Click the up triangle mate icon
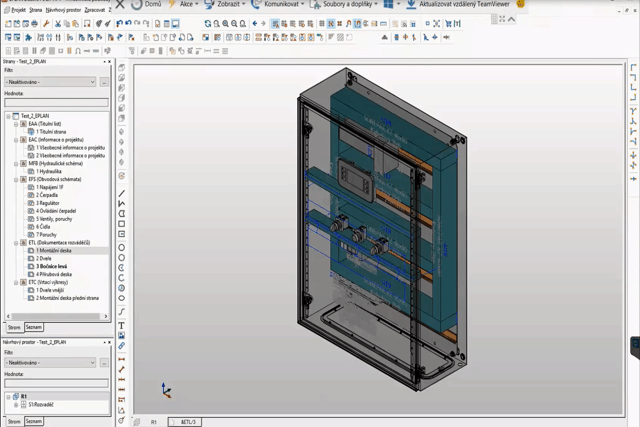The image size is (640, 427). tap(384, 38)
